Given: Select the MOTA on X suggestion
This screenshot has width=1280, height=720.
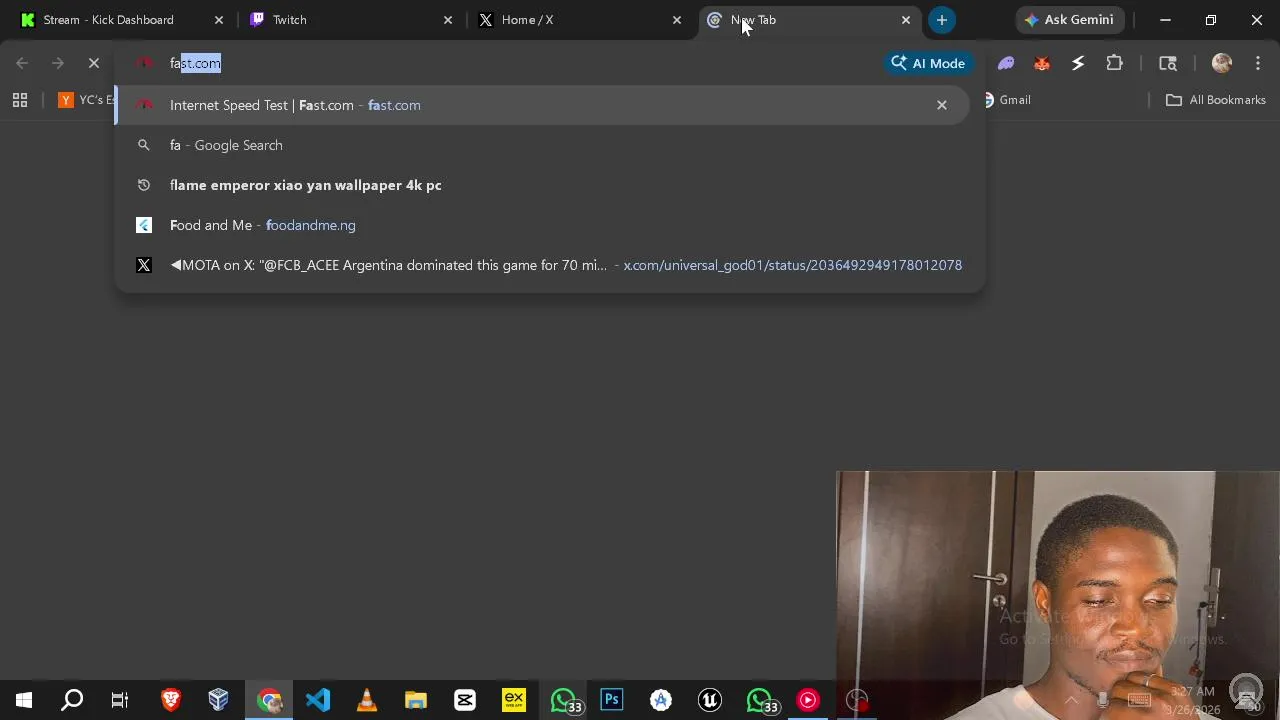Looking at the screenshot, I should (543, 265).
